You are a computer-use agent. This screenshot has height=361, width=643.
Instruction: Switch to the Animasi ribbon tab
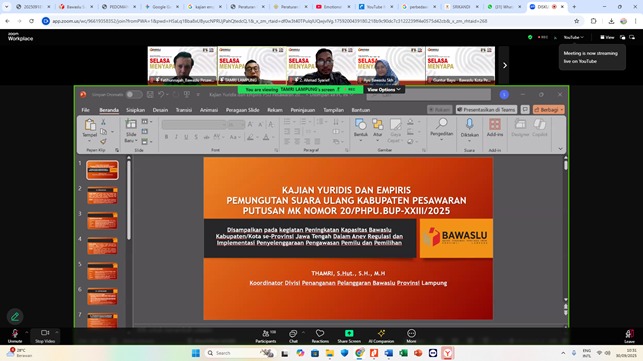tap(209, 110)
